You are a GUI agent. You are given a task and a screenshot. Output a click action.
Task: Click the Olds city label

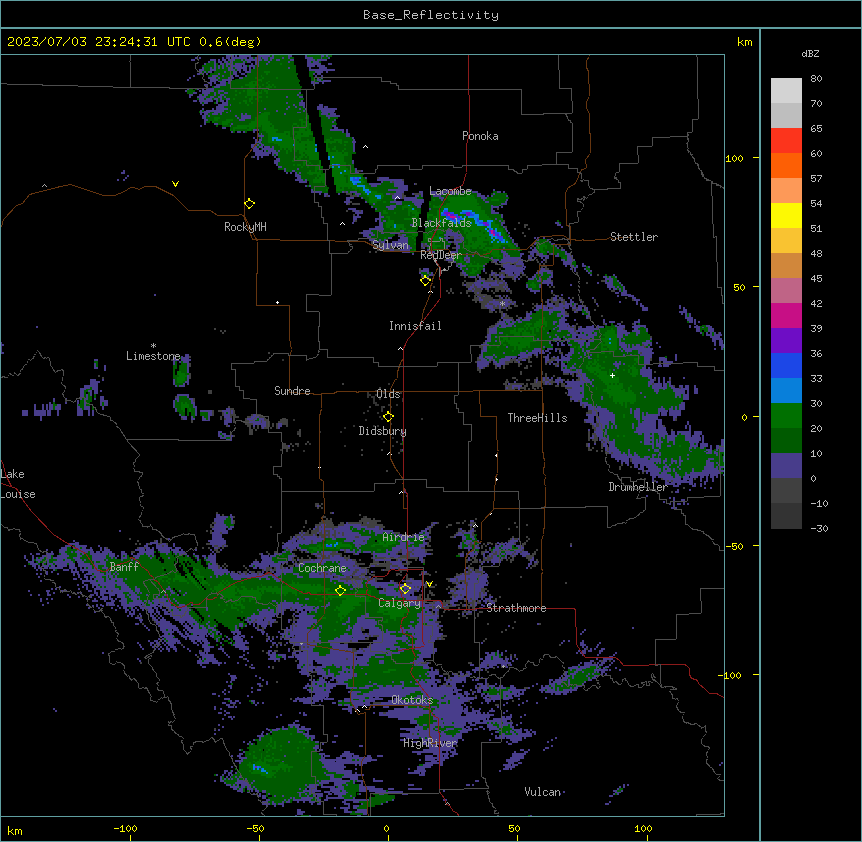click(x=388, y=394)
